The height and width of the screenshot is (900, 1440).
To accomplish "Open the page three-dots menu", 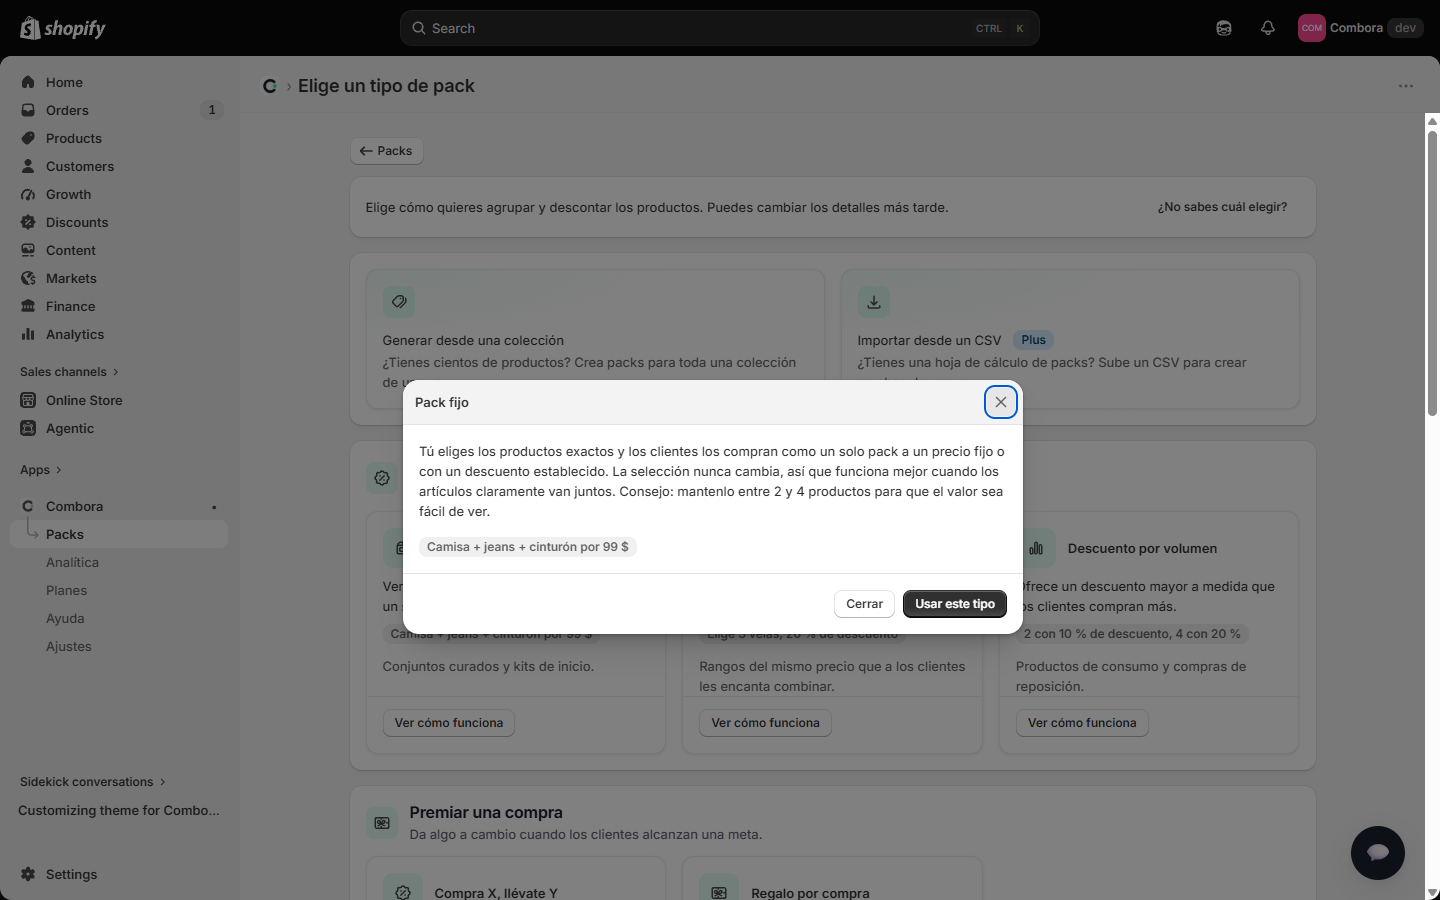I will tap(1406, 86).
